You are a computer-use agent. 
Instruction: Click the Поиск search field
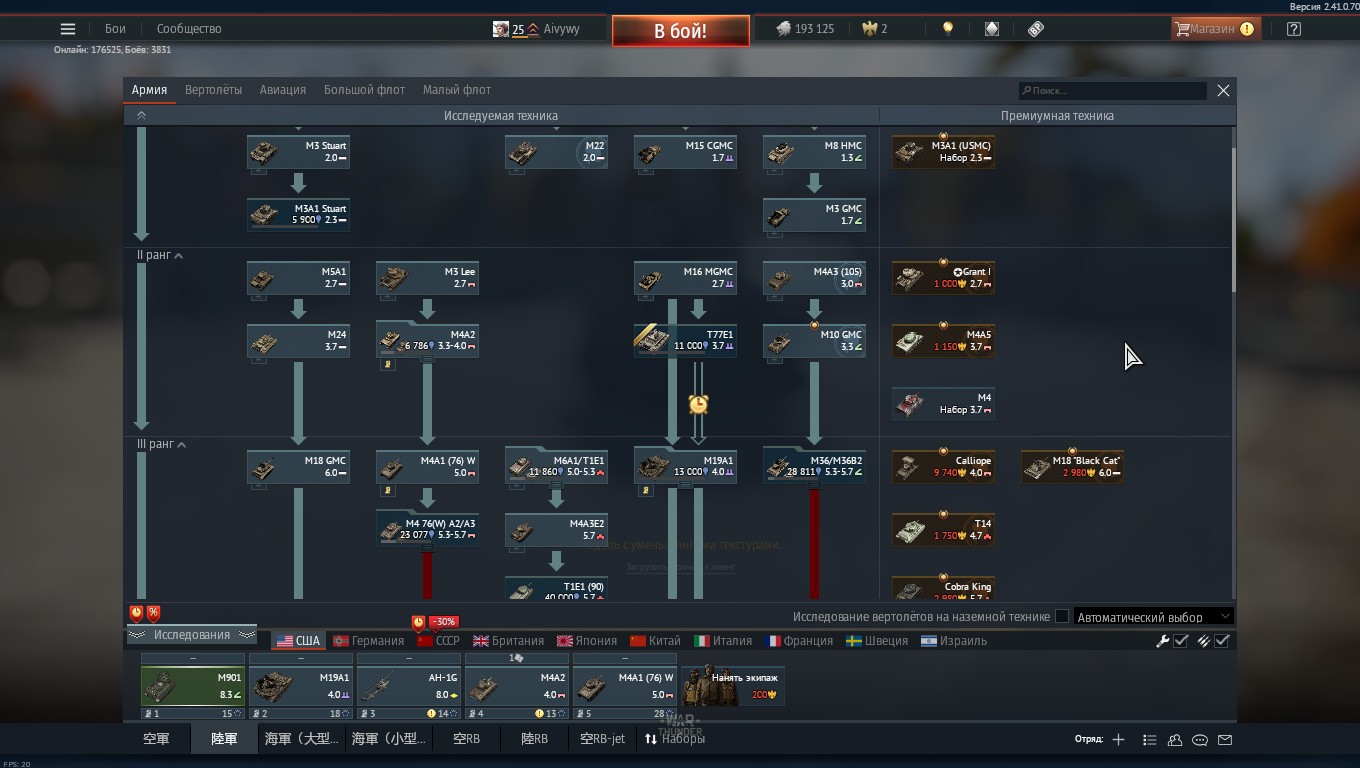1113,91
